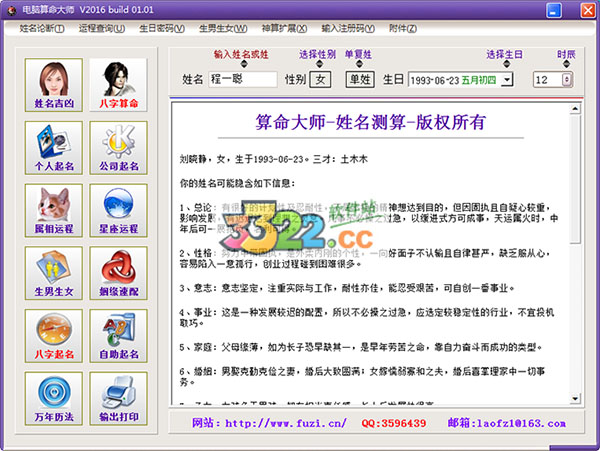Click the 选择性别 hint label
The width and height of the screenshot is (600, 451).
pos(318,54)
